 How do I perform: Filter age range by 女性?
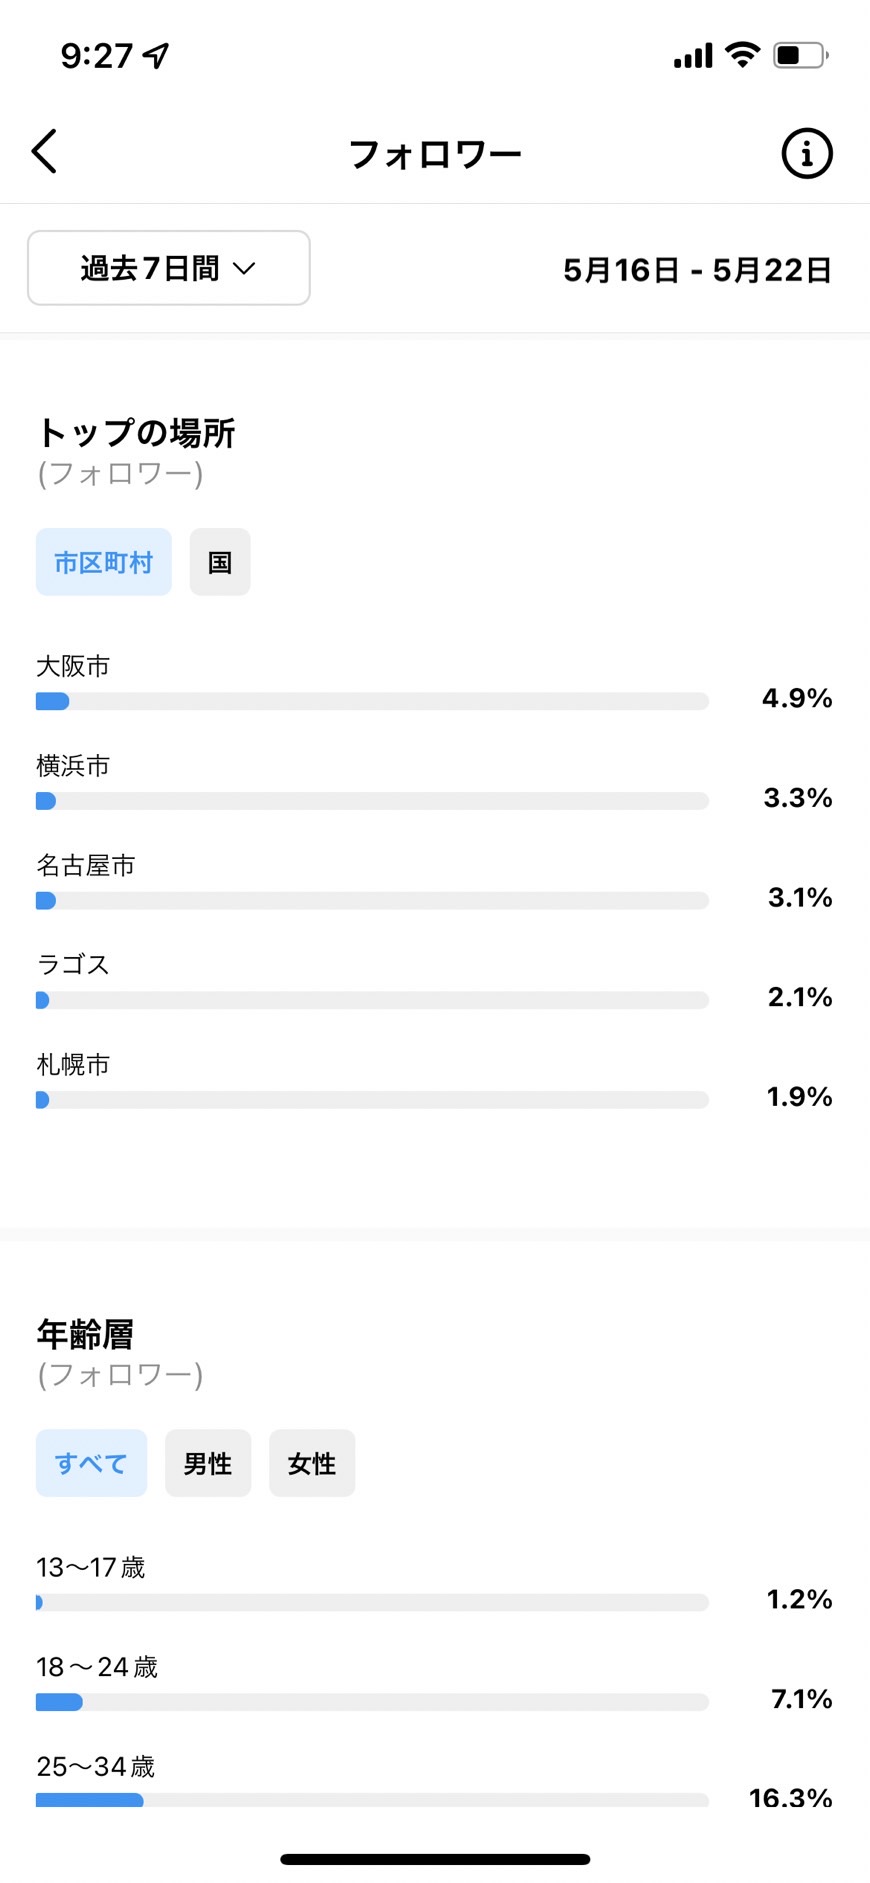pos(312,1463)
